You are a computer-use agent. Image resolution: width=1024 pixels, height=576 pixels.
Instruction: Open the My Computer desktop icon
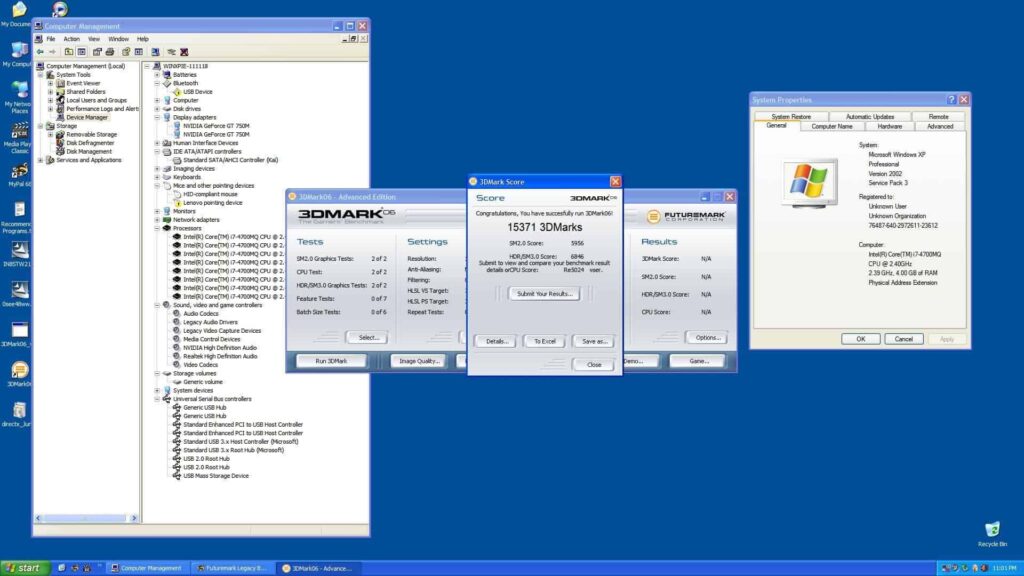(x=18, y=51)
